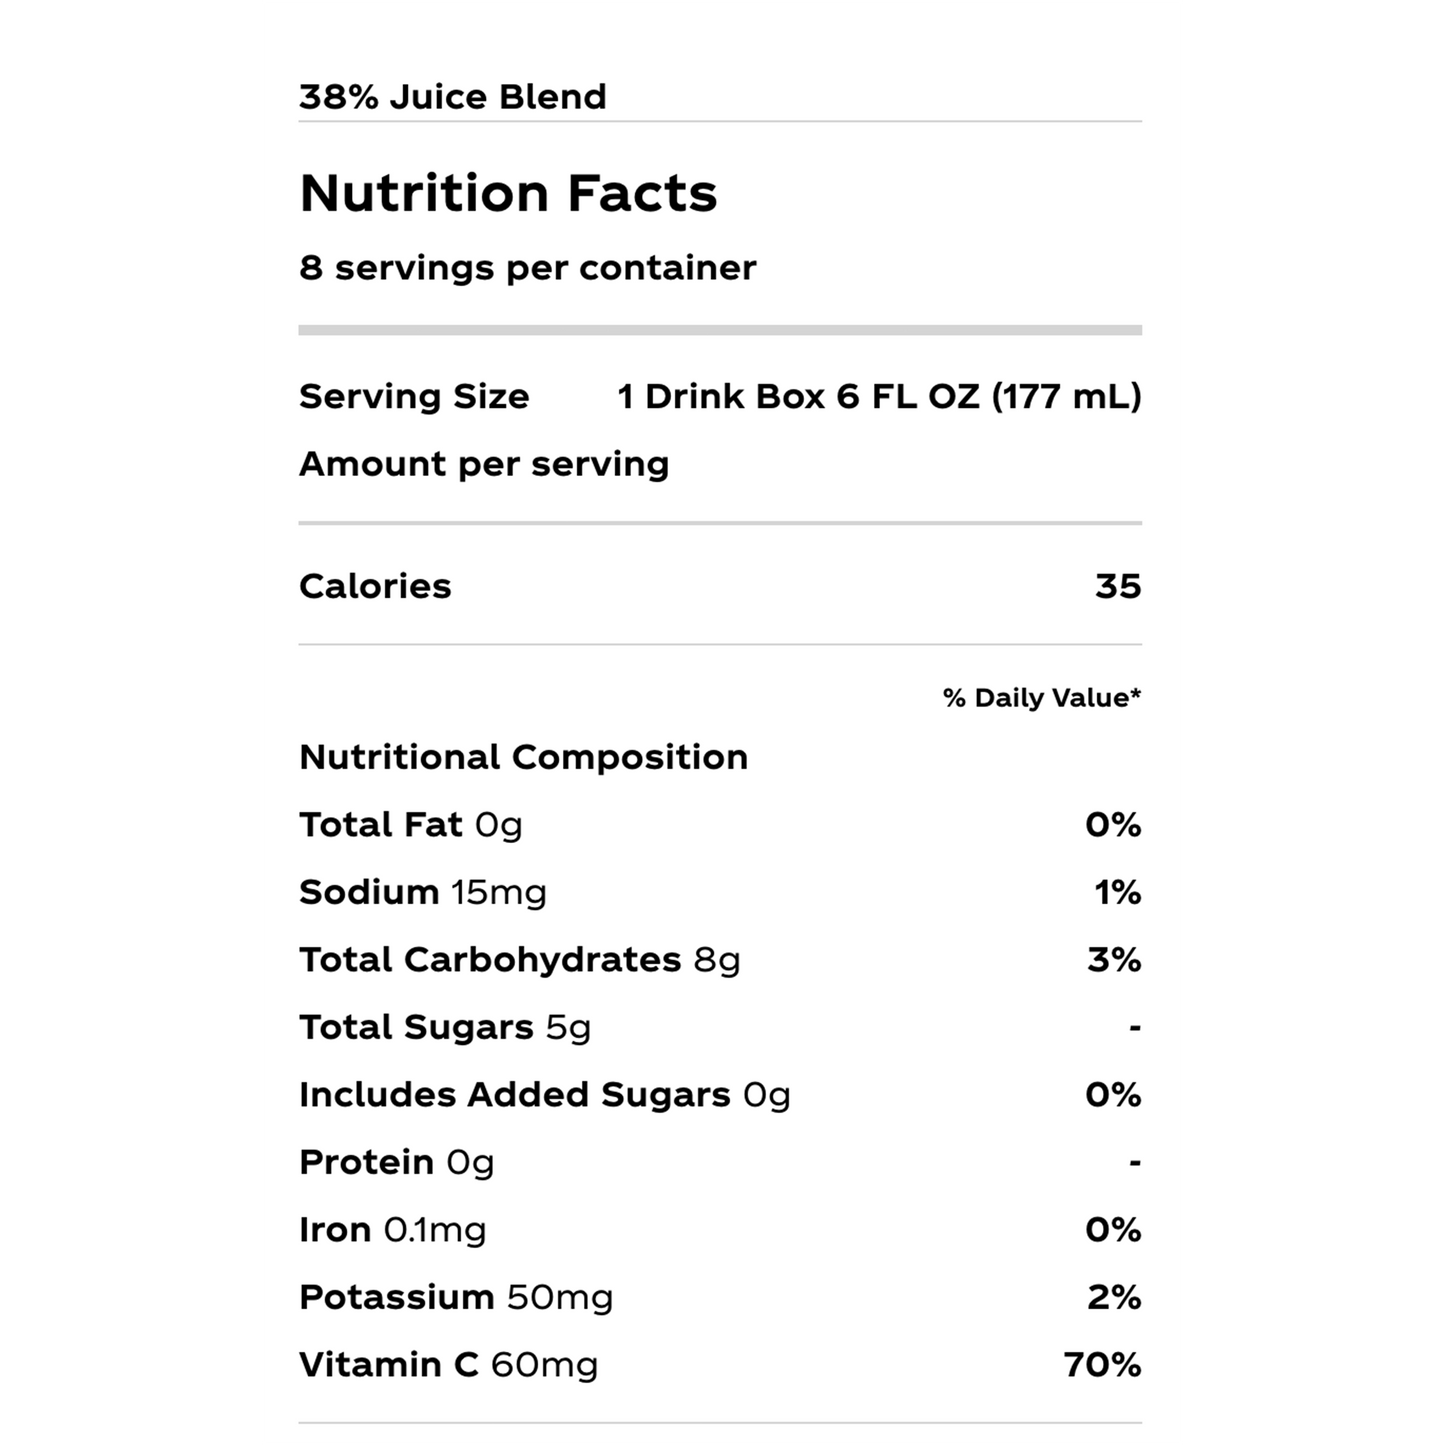Click the "Total Carbohydrates 8g" row label

click(x=520, y=960)
